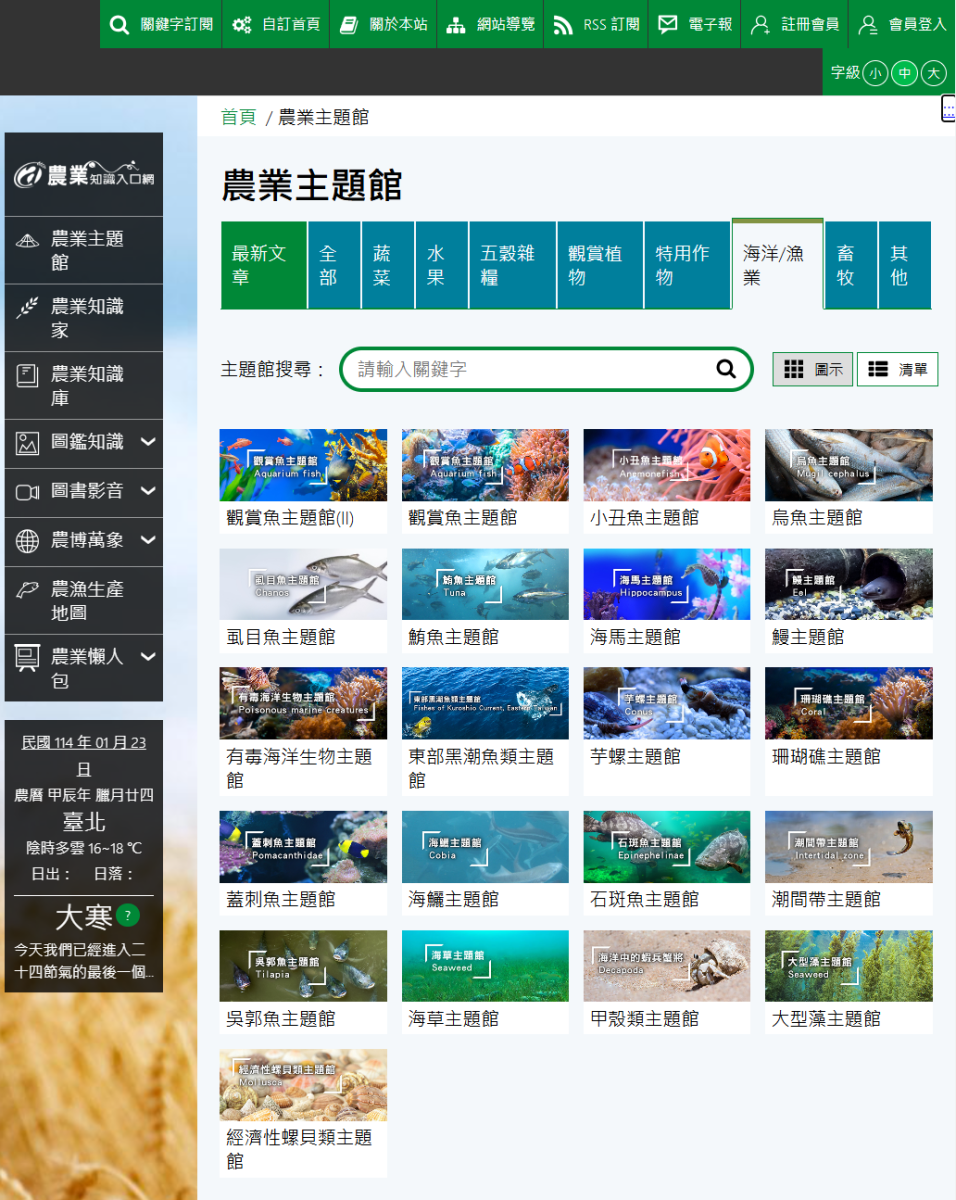Switch display to 圖示 grid view
The width and height of the screenshot is (956, 1200).
coord(812,369)
